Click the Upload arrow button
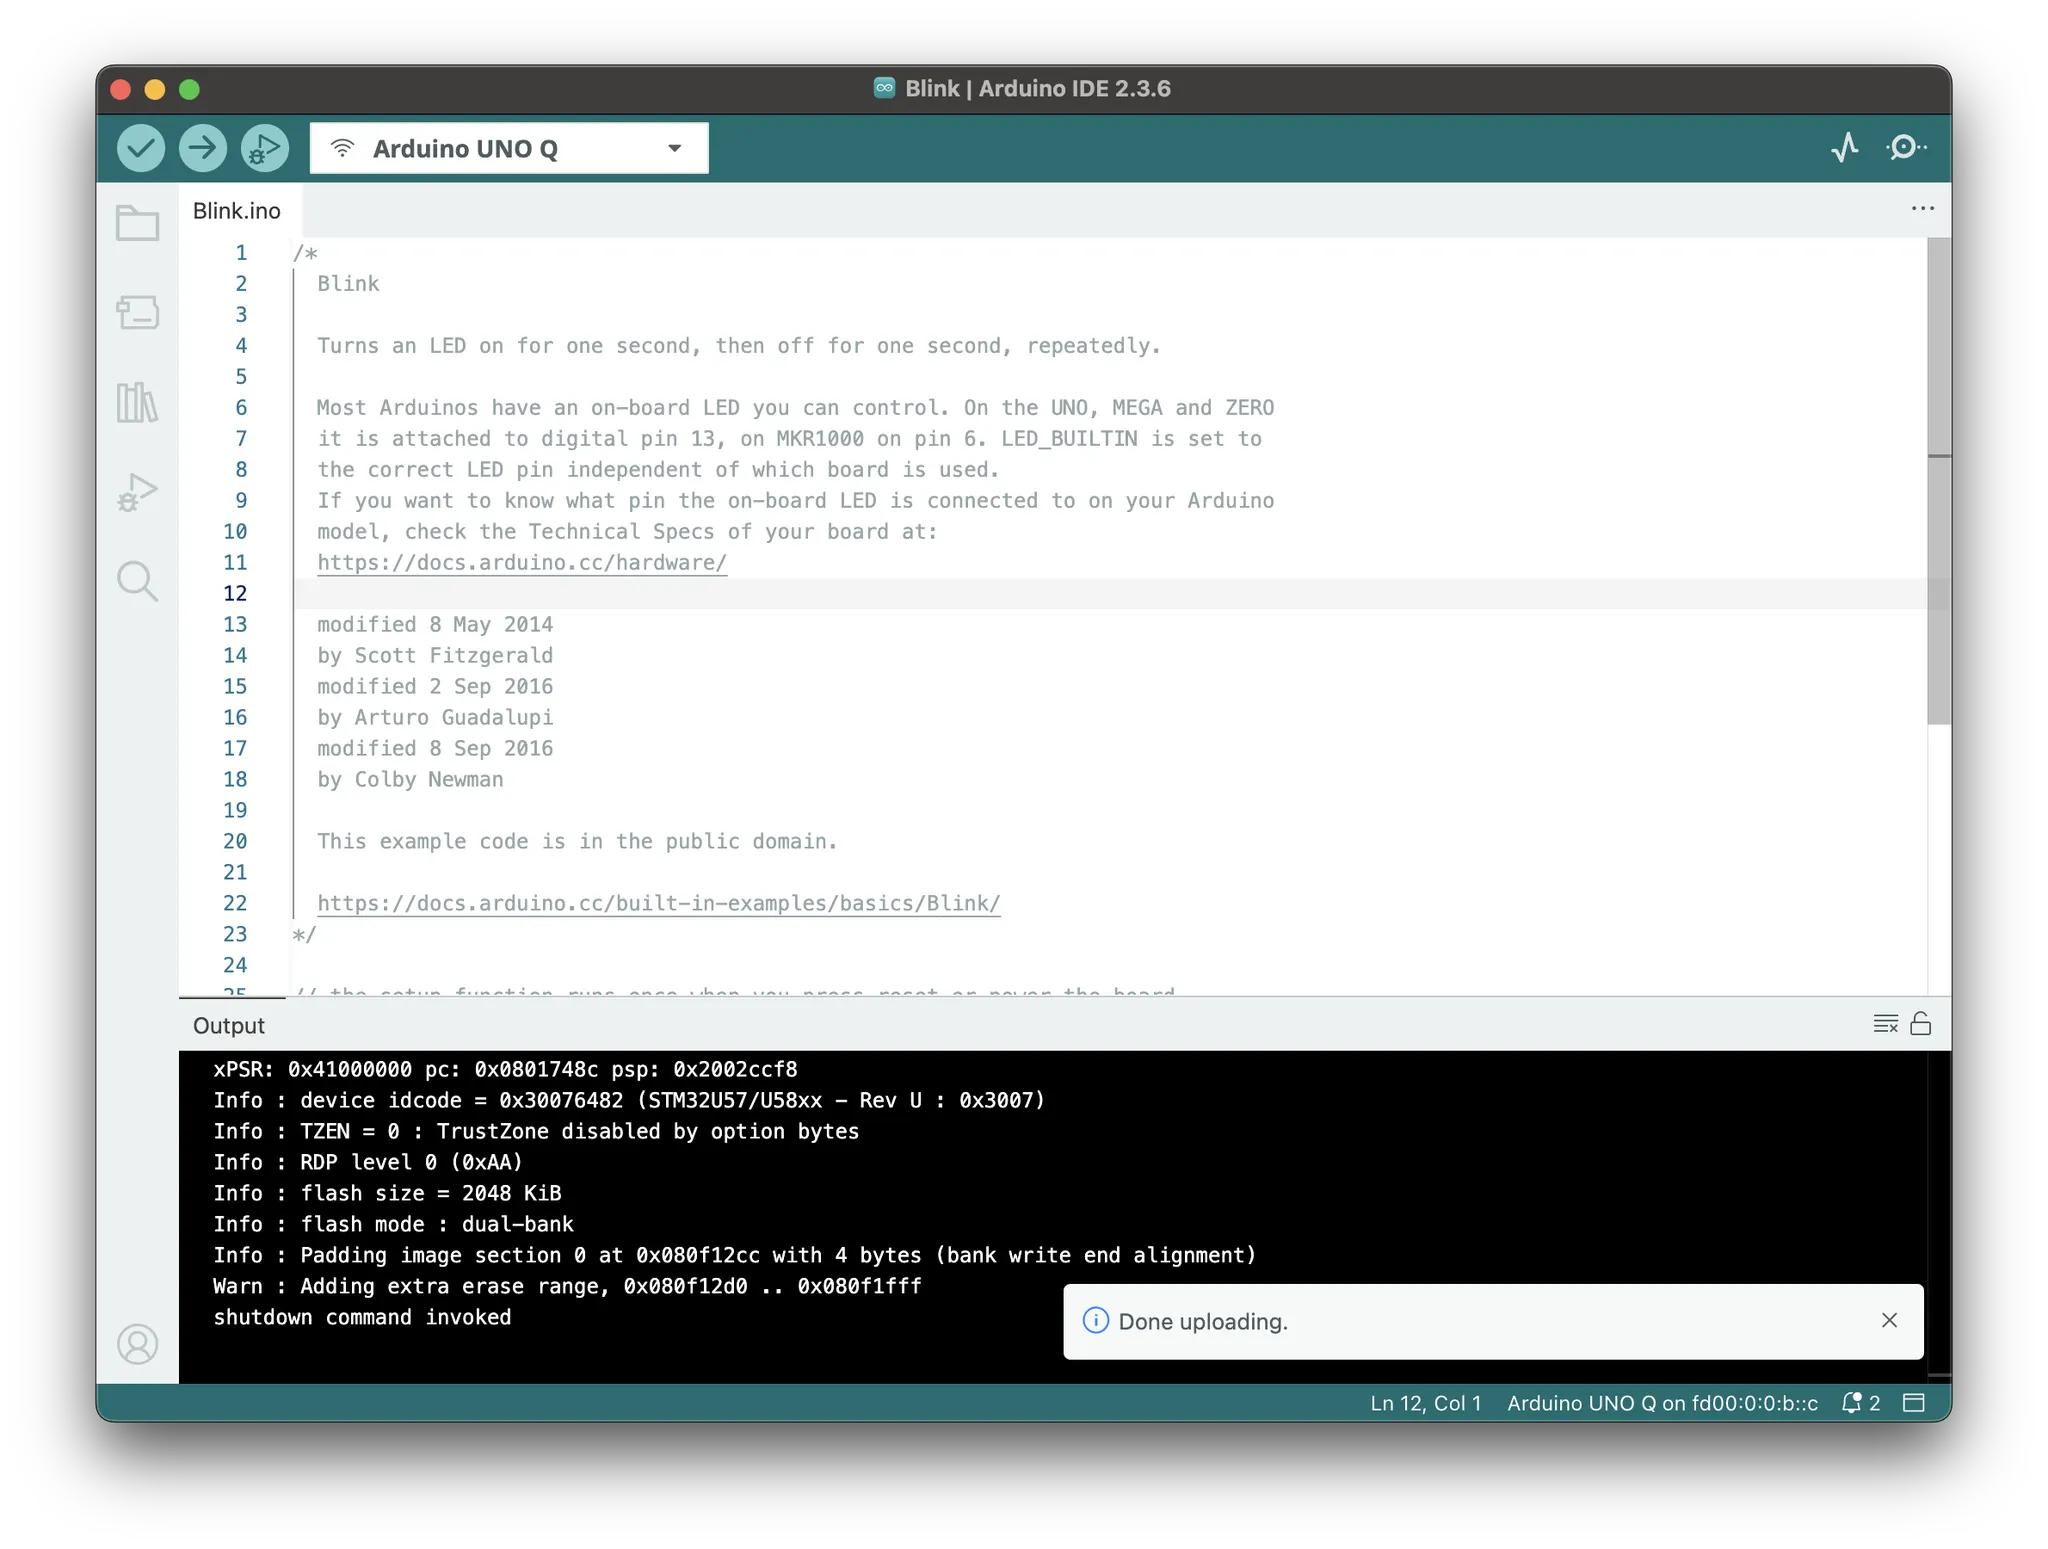Viewport: 2048px width, 1549px height. 203,148
